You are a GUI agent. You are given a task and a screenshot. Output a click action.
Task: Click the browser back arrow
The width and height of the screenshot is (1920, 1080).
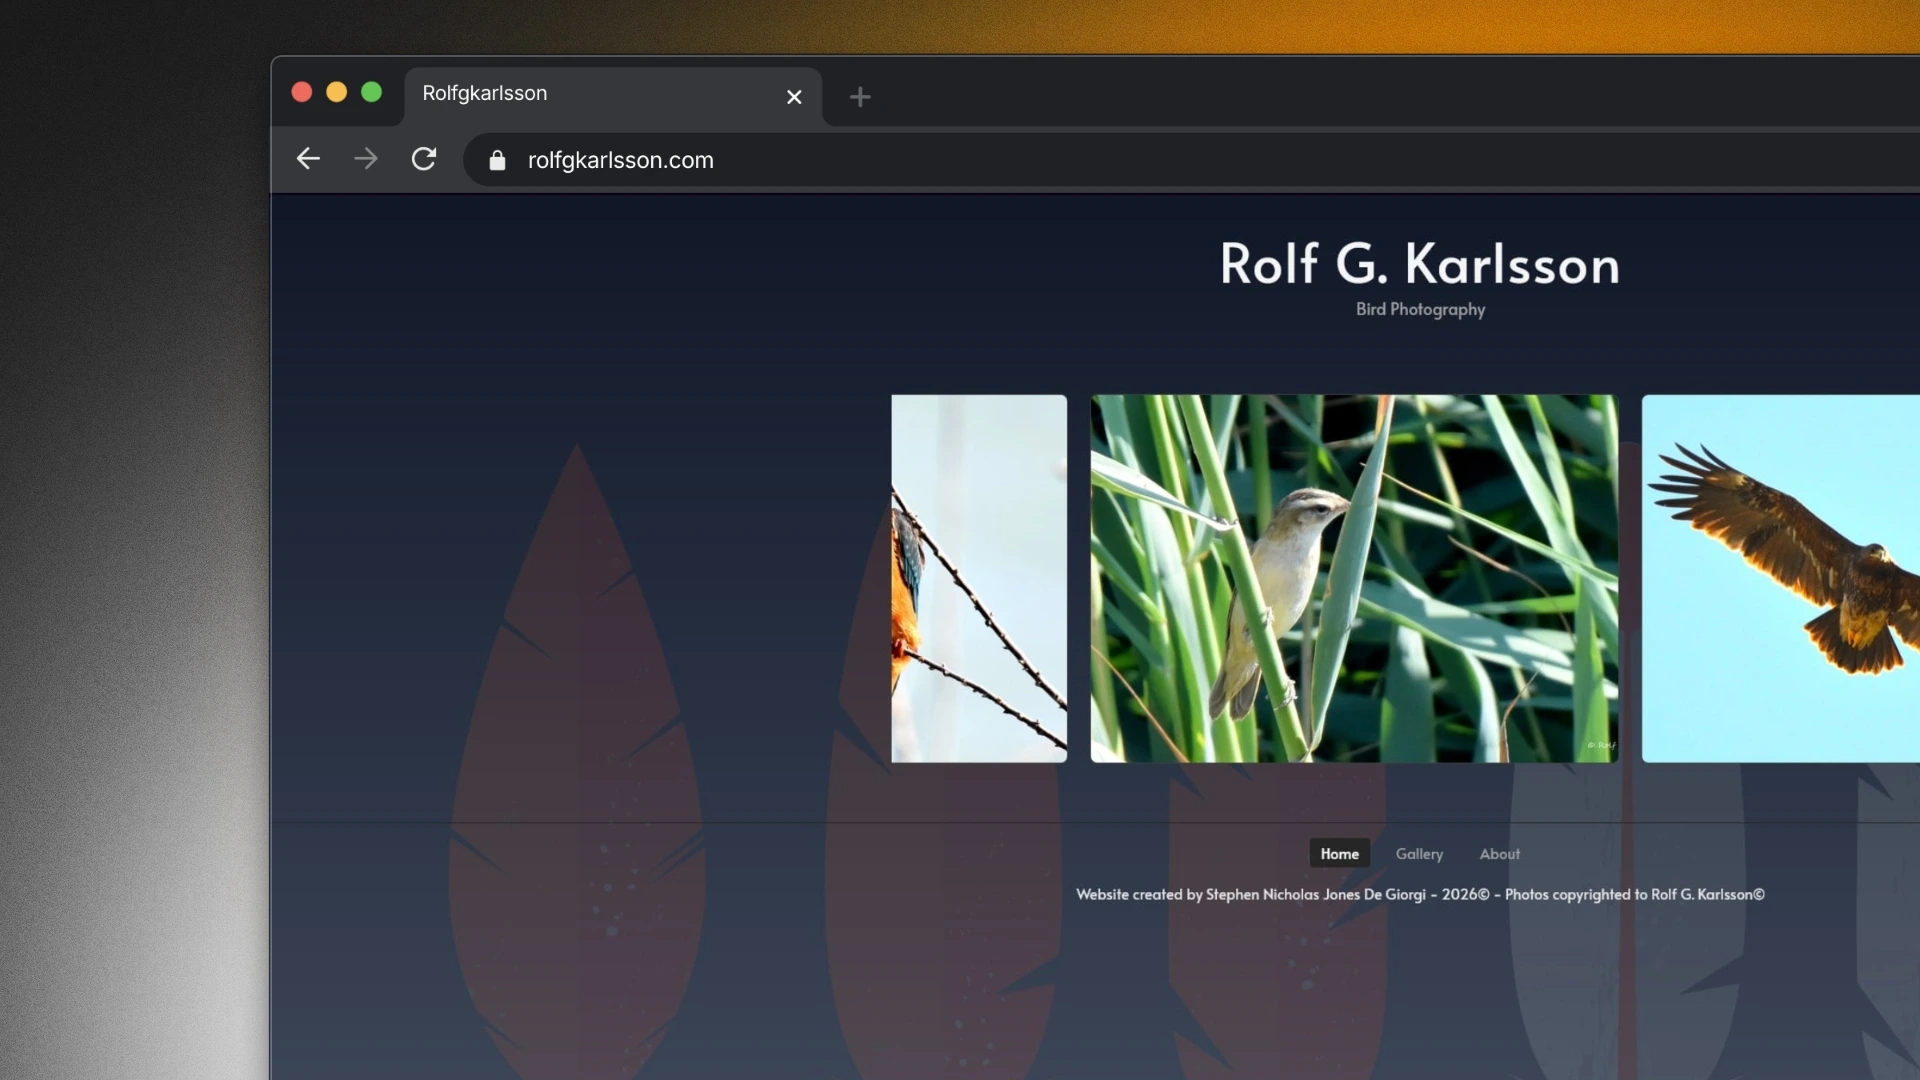click(308, 159)
